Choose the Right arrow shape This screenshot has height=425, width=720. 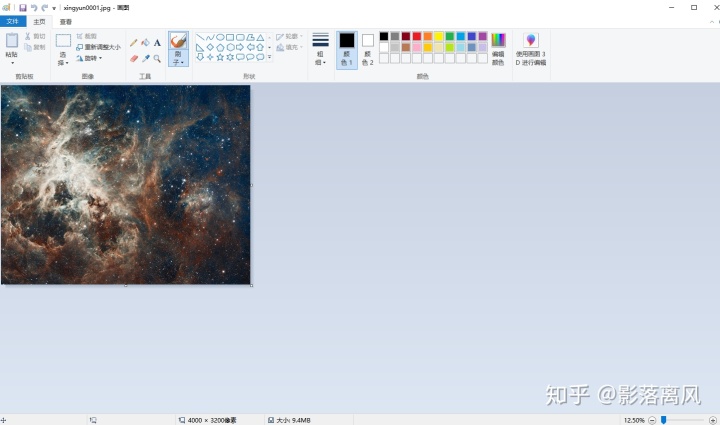pos(240,47)
